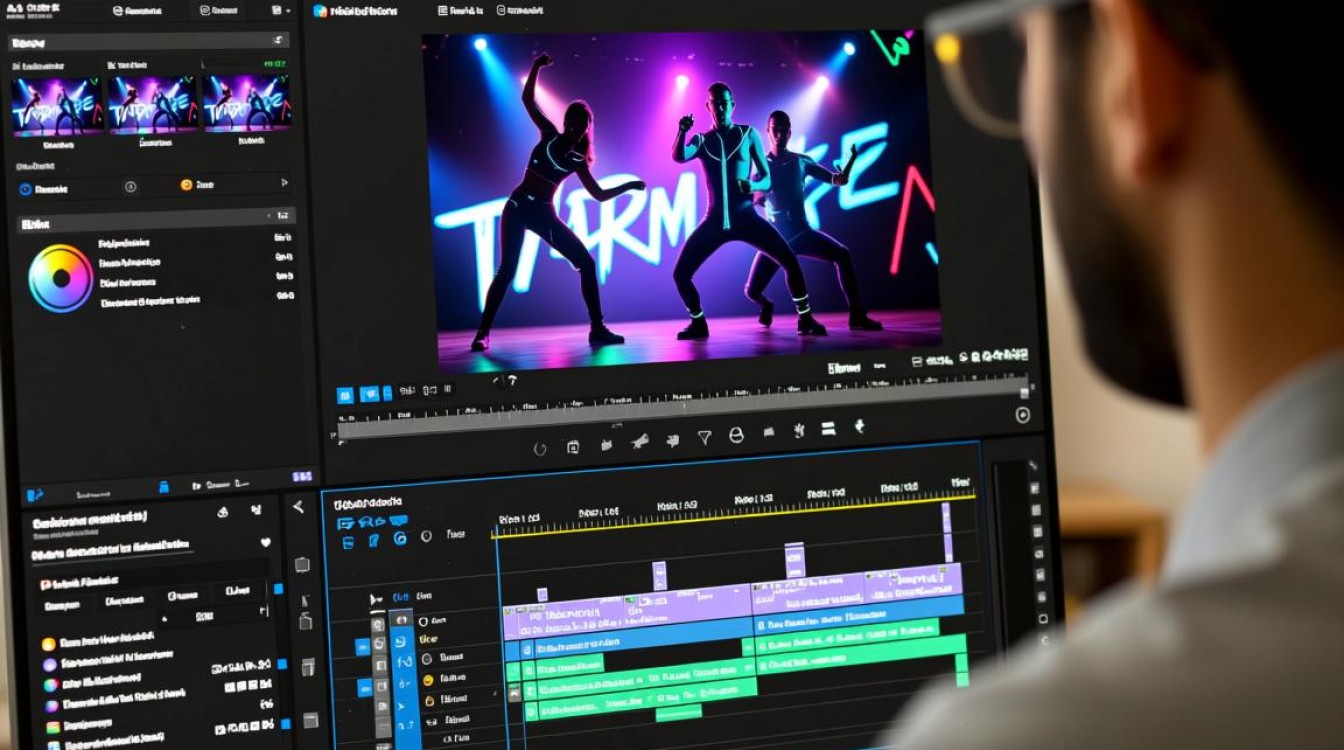Click the colorful app logo tab above preview
Screen dimensions: 1344x750
pos(320,11)
